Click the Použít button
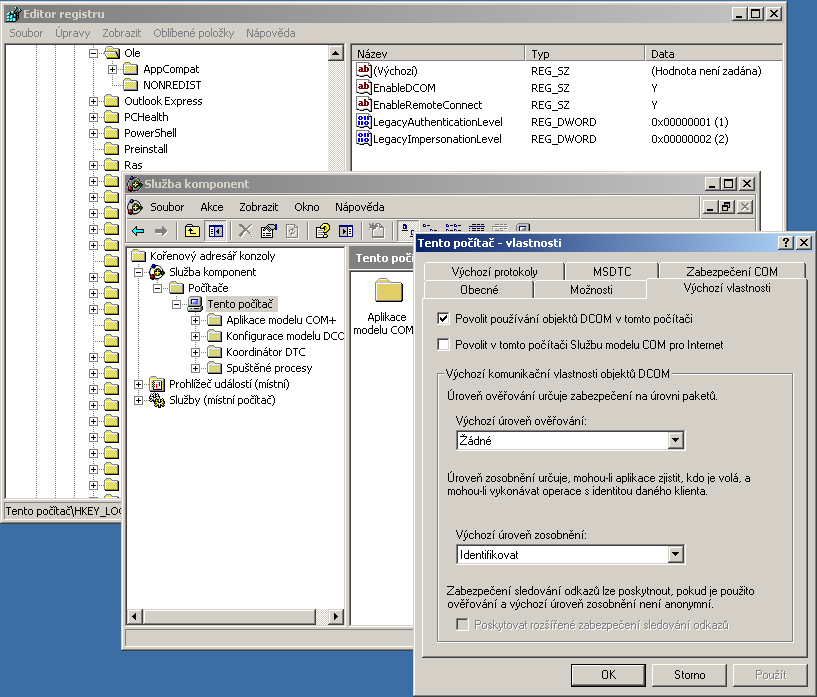The height and width of the screenshot is (697, 817). (x=770, y=675)
